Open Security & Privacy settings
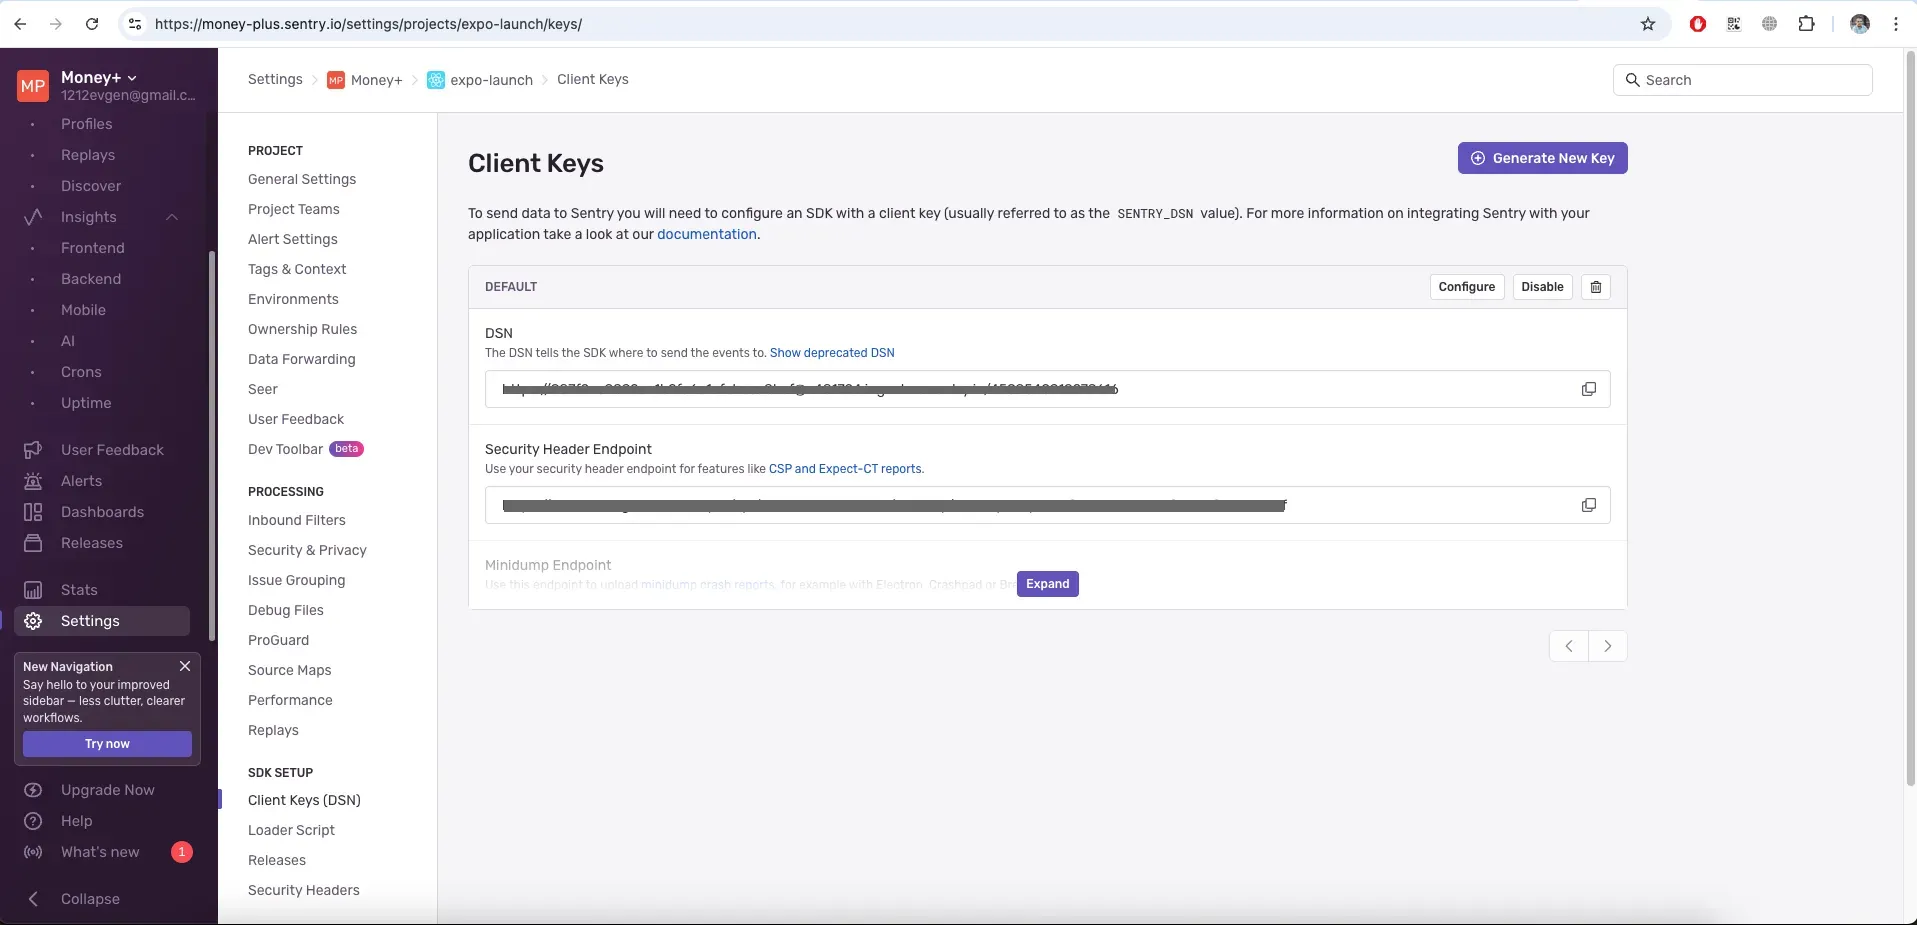1917x925 pixels. [307, 550]
